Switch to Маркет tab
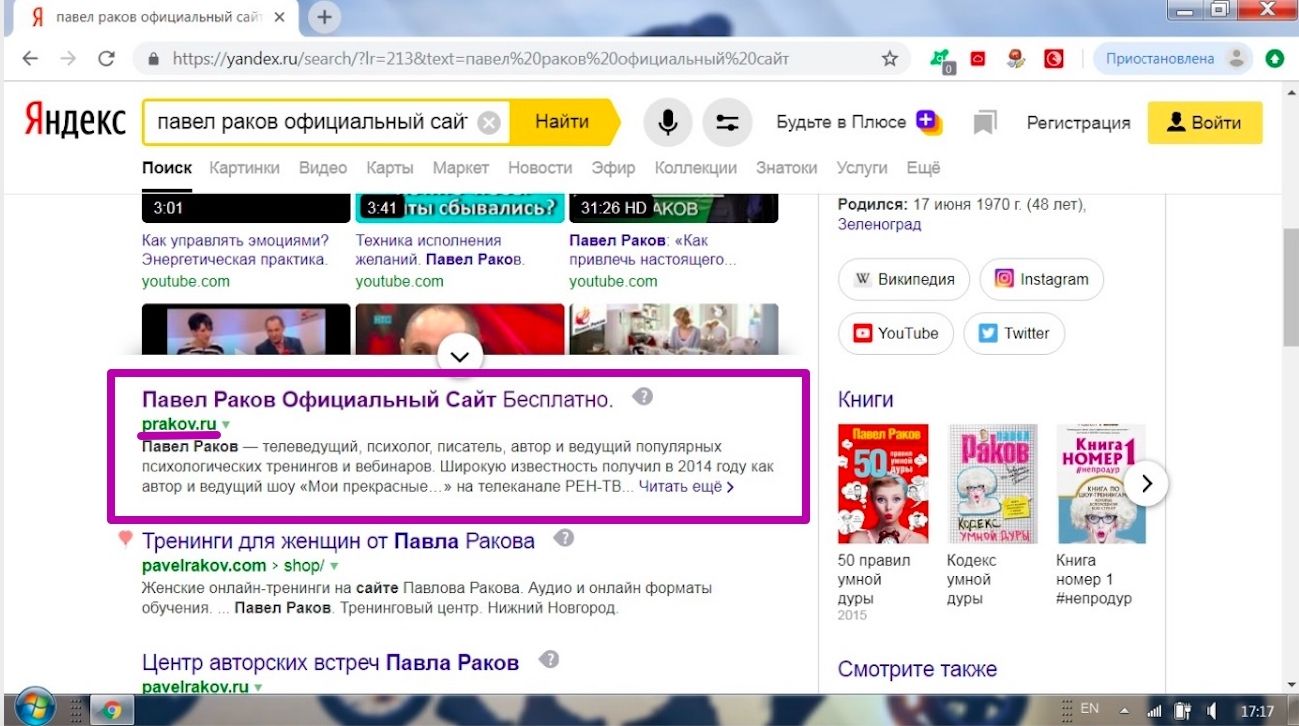This screenshot has height=726, width=1299. tap(461, 168)
